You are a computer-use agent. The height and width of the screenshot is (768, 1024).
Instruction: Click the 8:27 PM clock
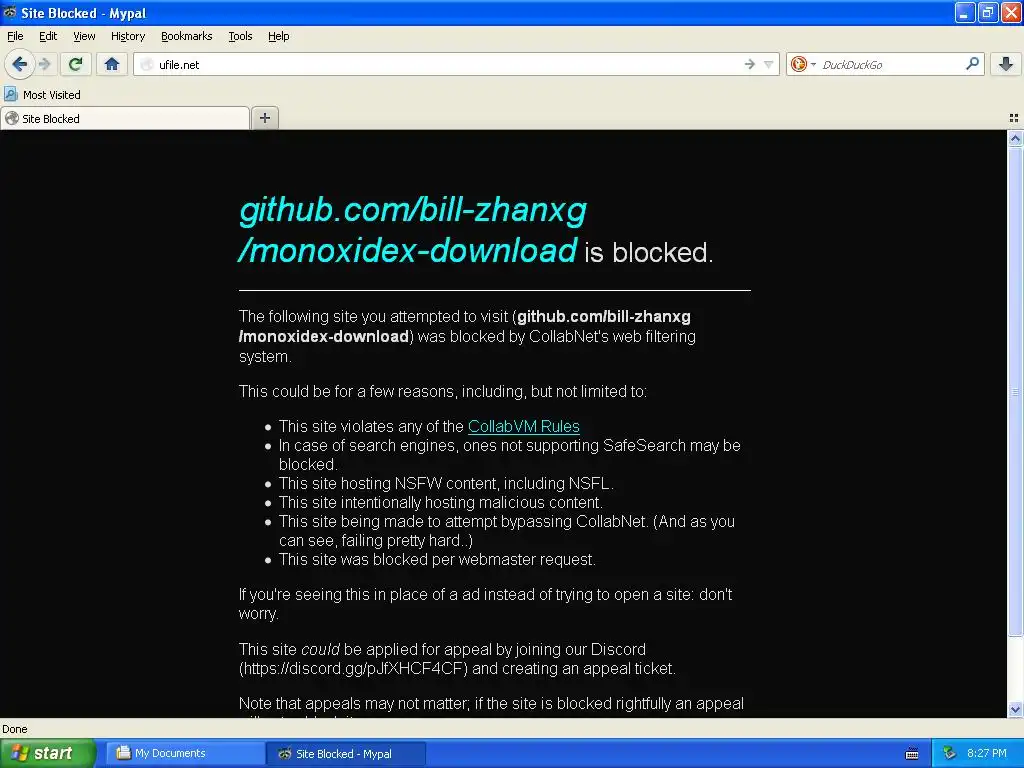click(x=987, y=753)
